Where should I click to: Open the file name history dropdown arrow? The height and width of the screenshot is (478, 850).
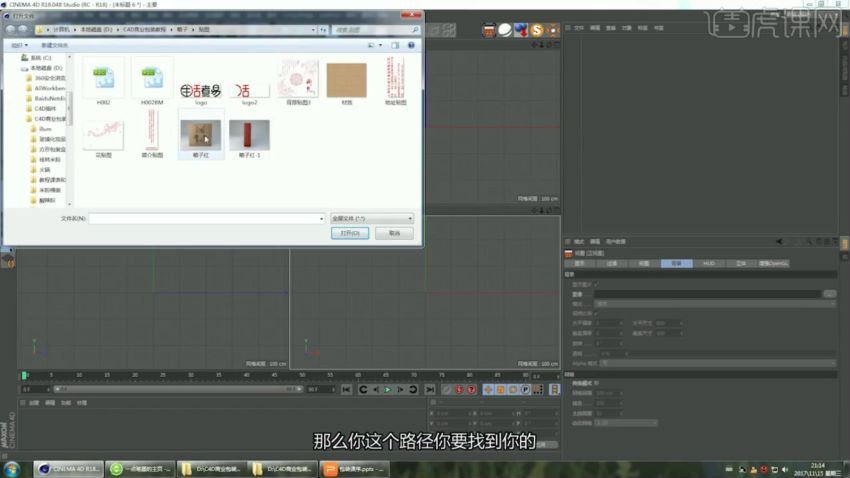(x=321, y=218)
